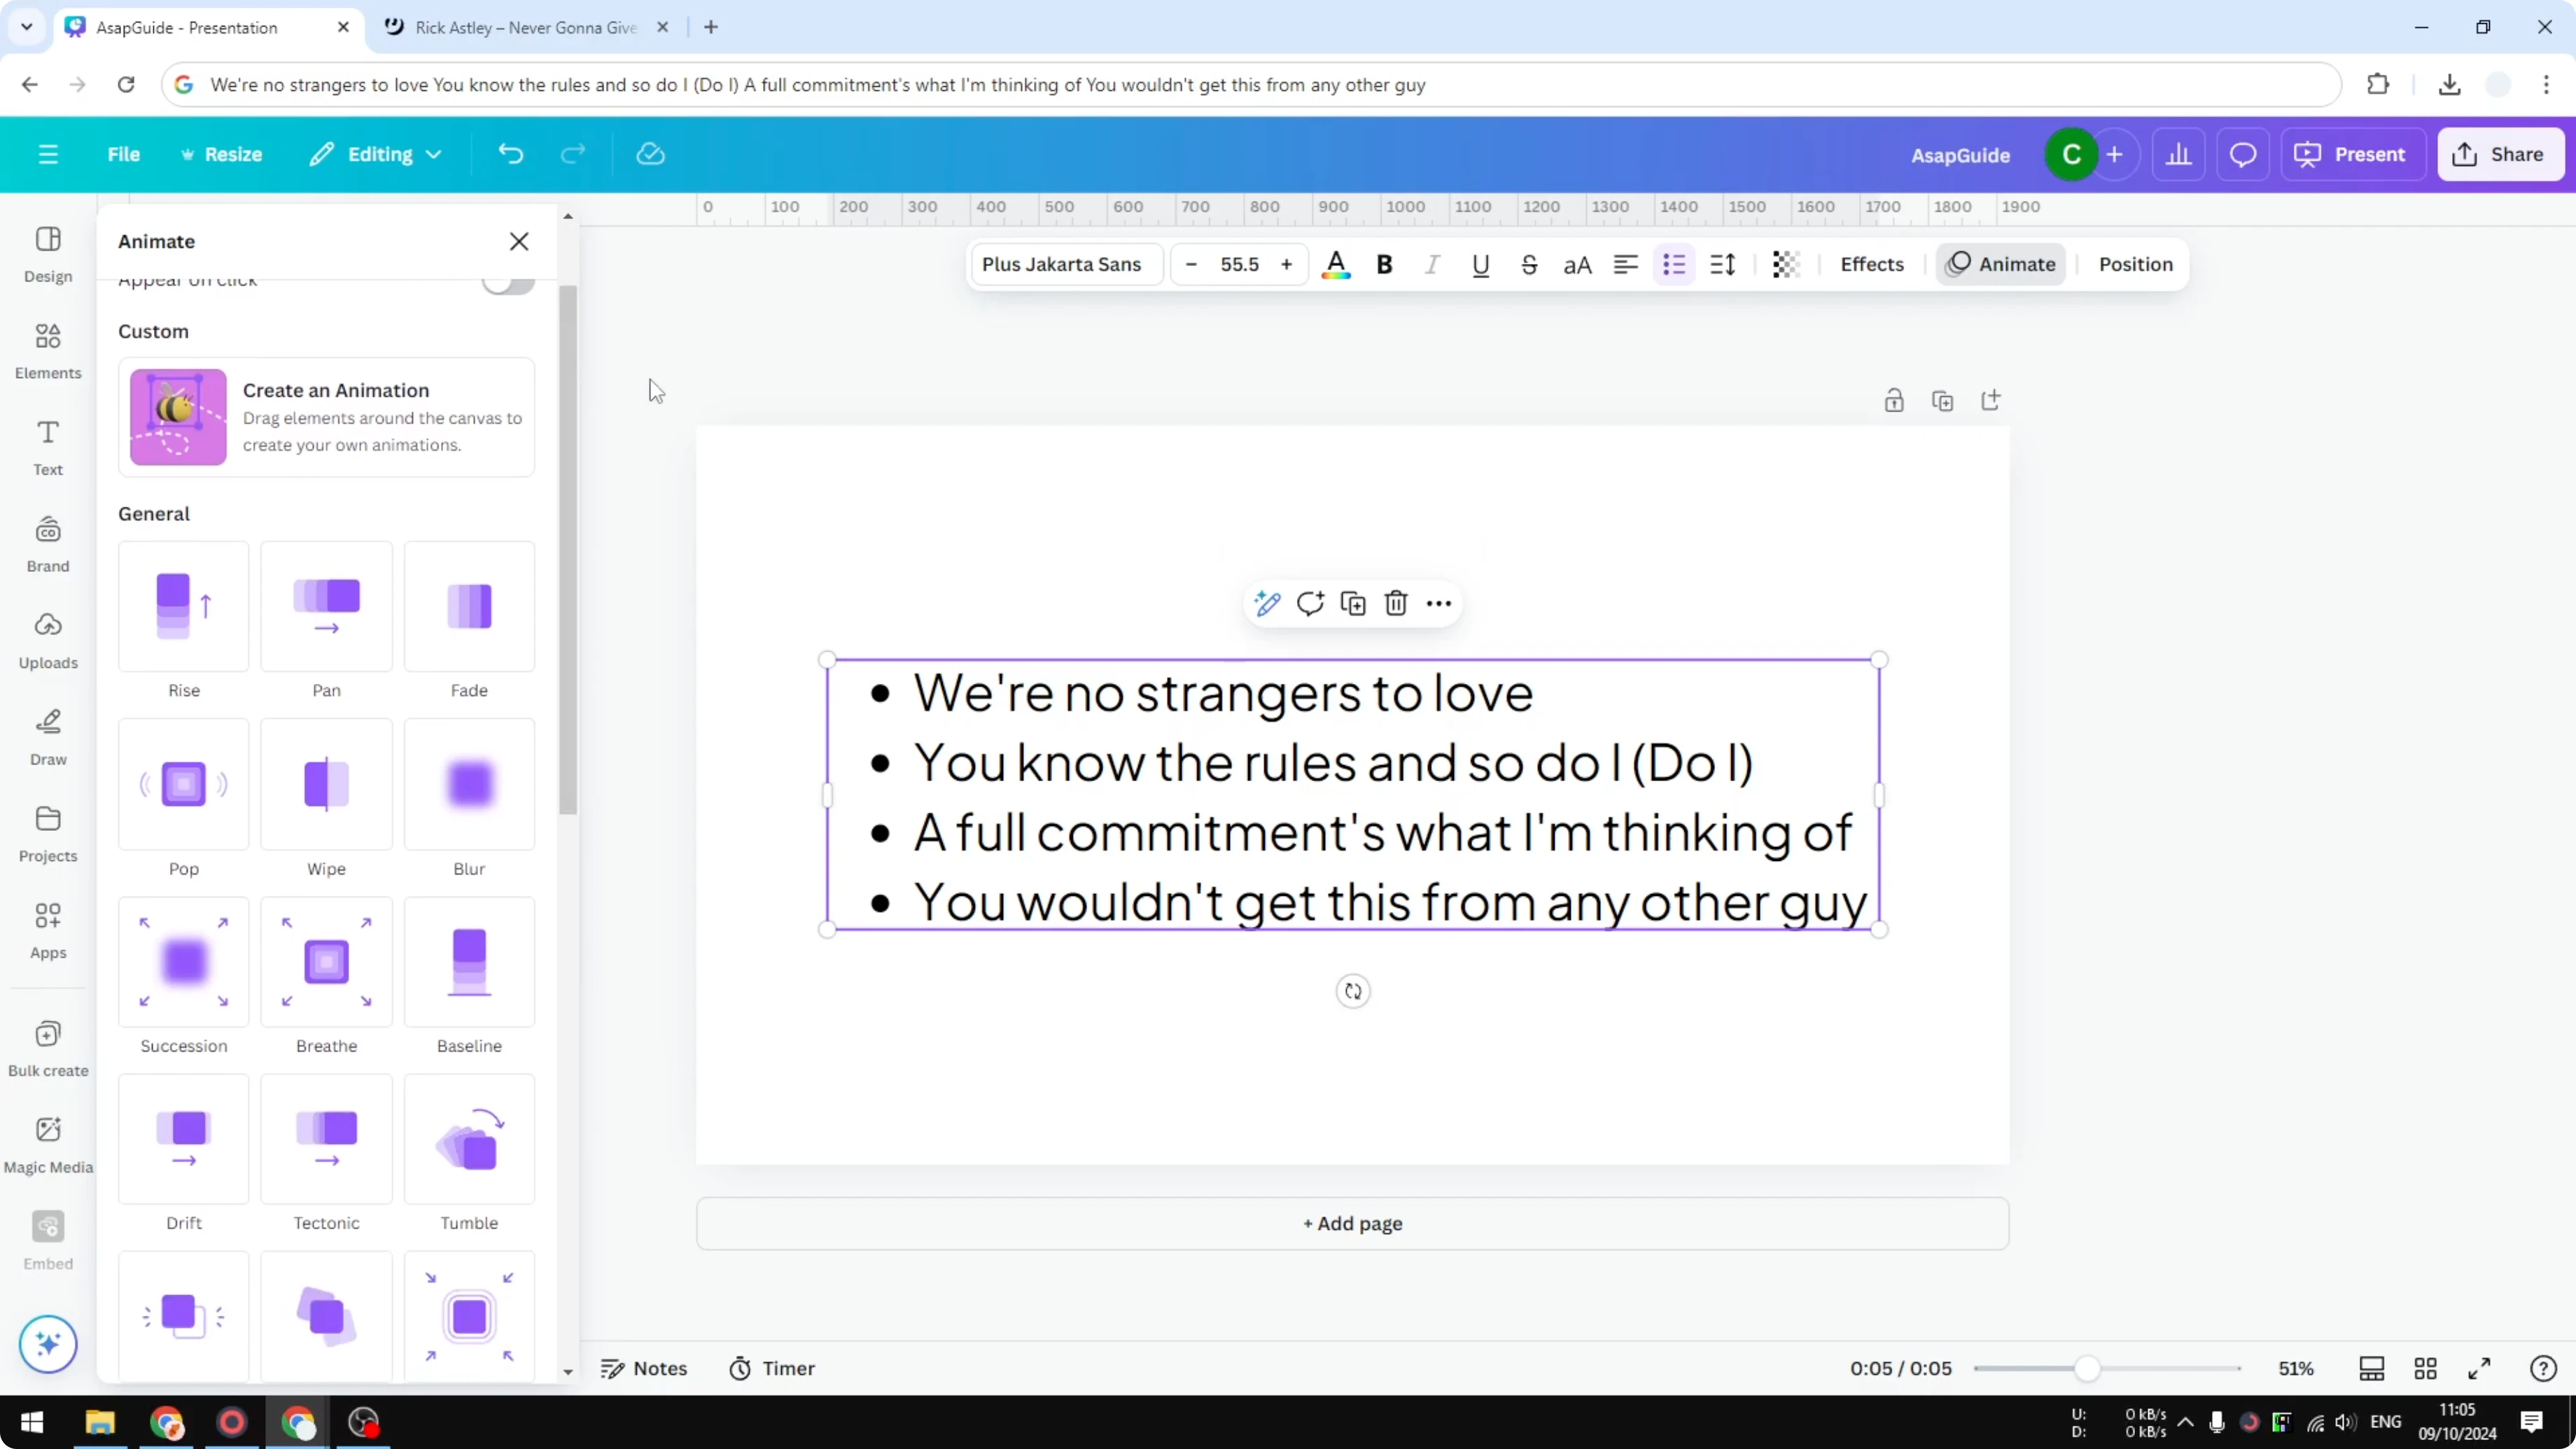The width and height of the screenshot is (2576, 1449).
Task: Open the Bulk create app
Action: (x=48, y=1048)
